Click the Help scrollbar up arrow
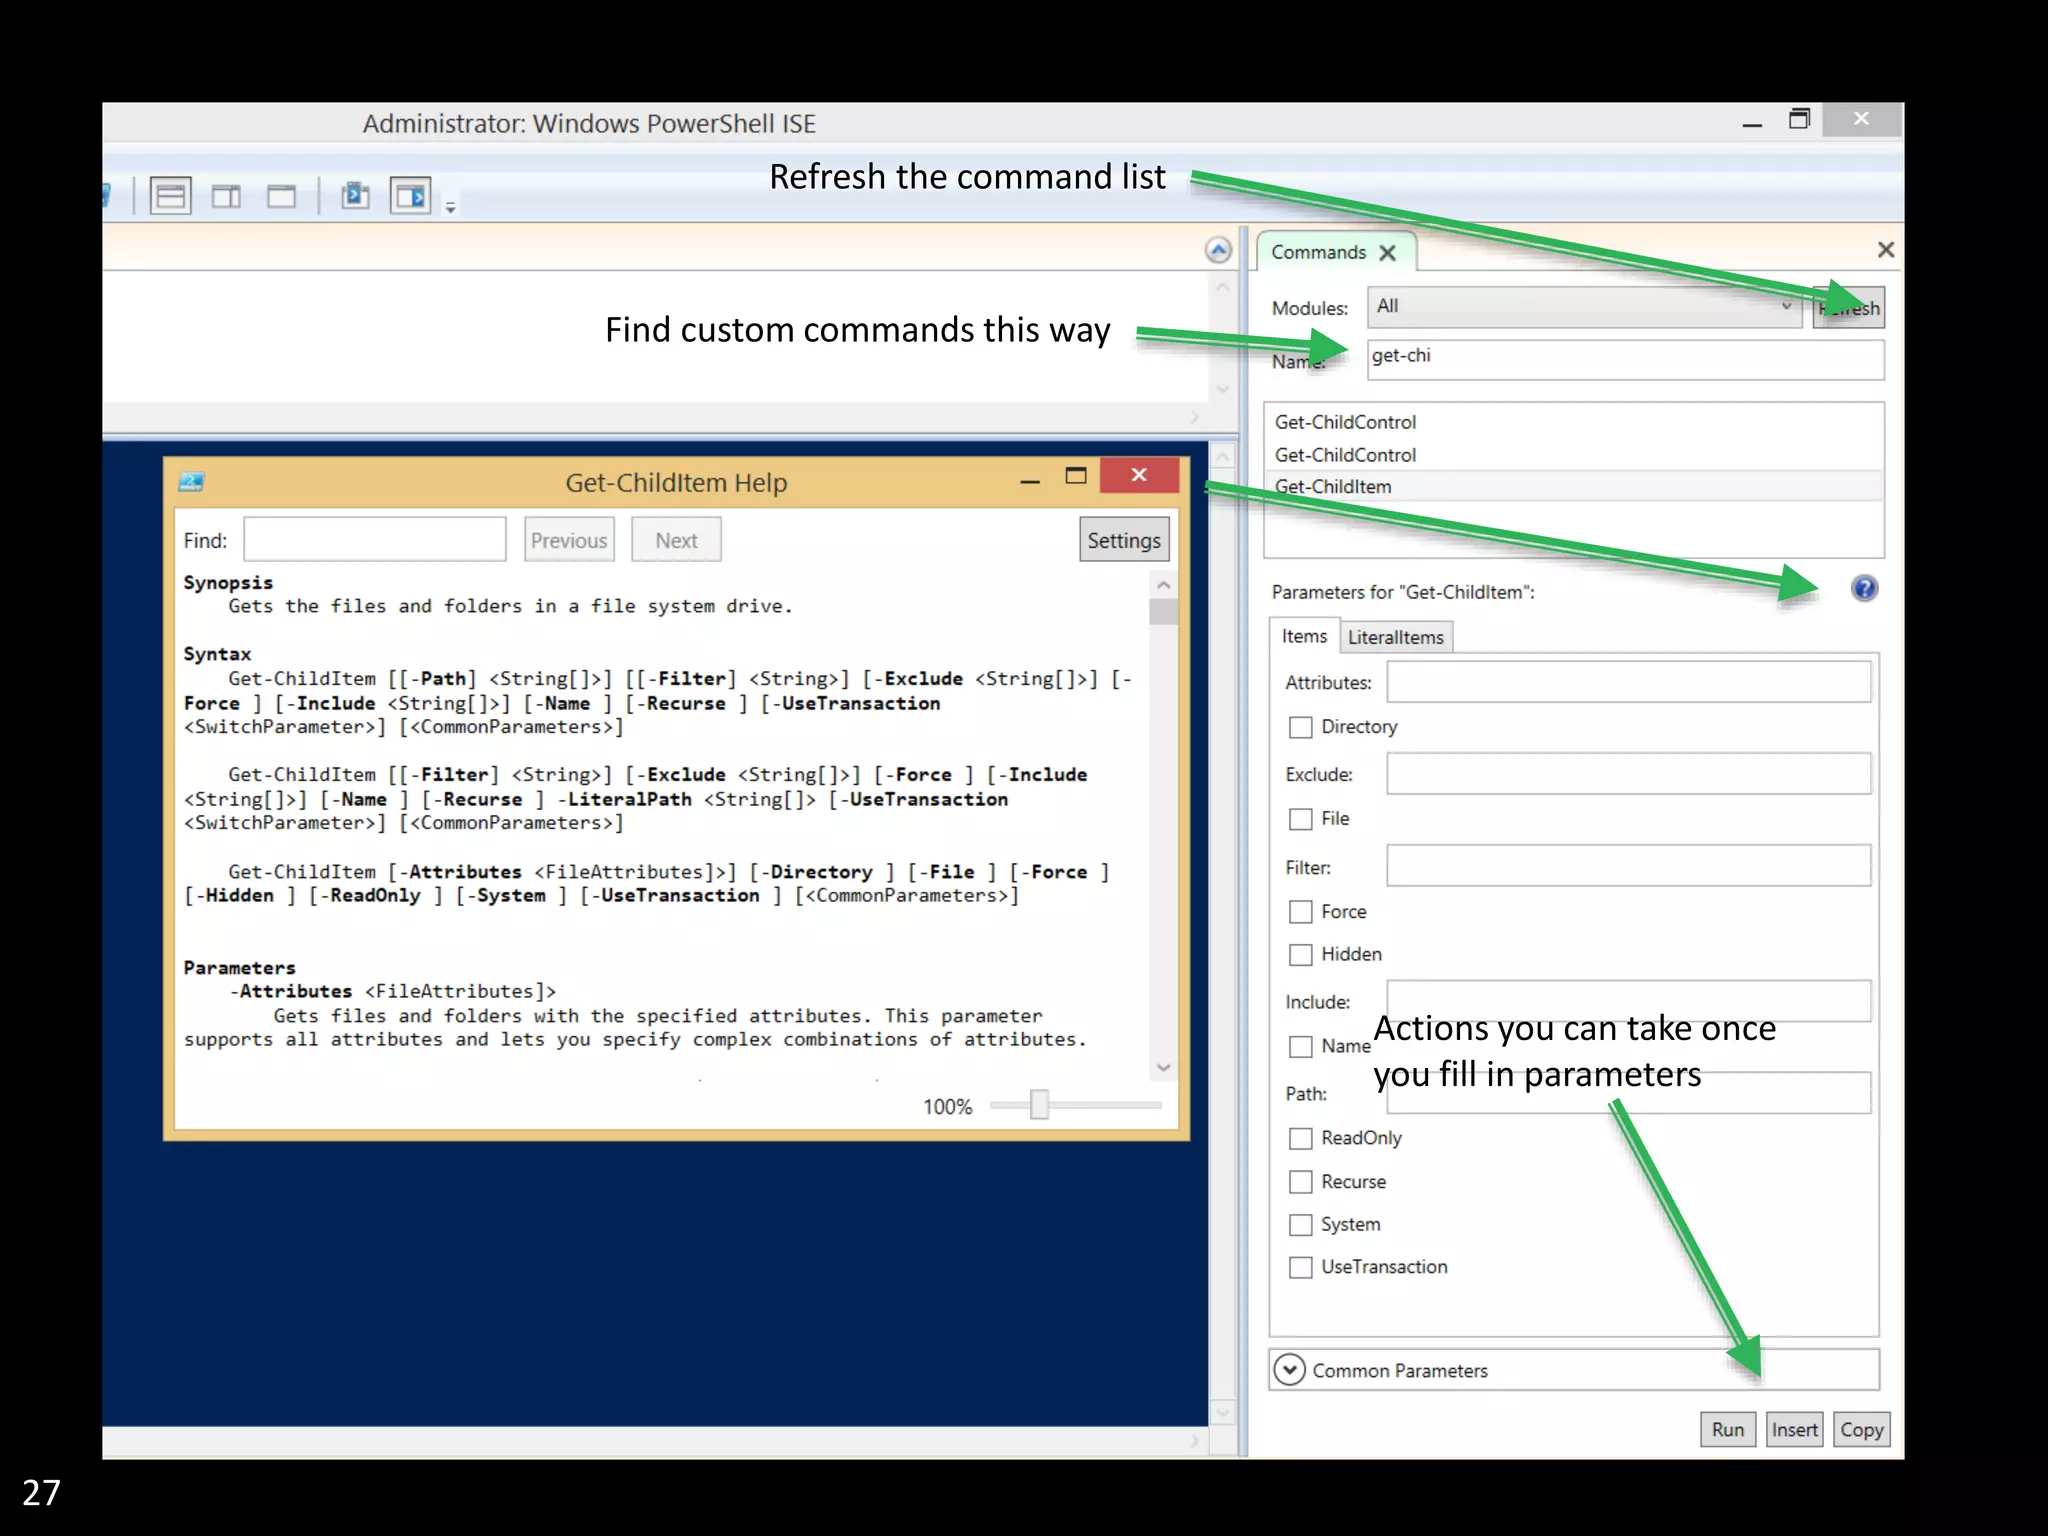This screenshot has height=1536, width=2048. (x=1163, y=584)
